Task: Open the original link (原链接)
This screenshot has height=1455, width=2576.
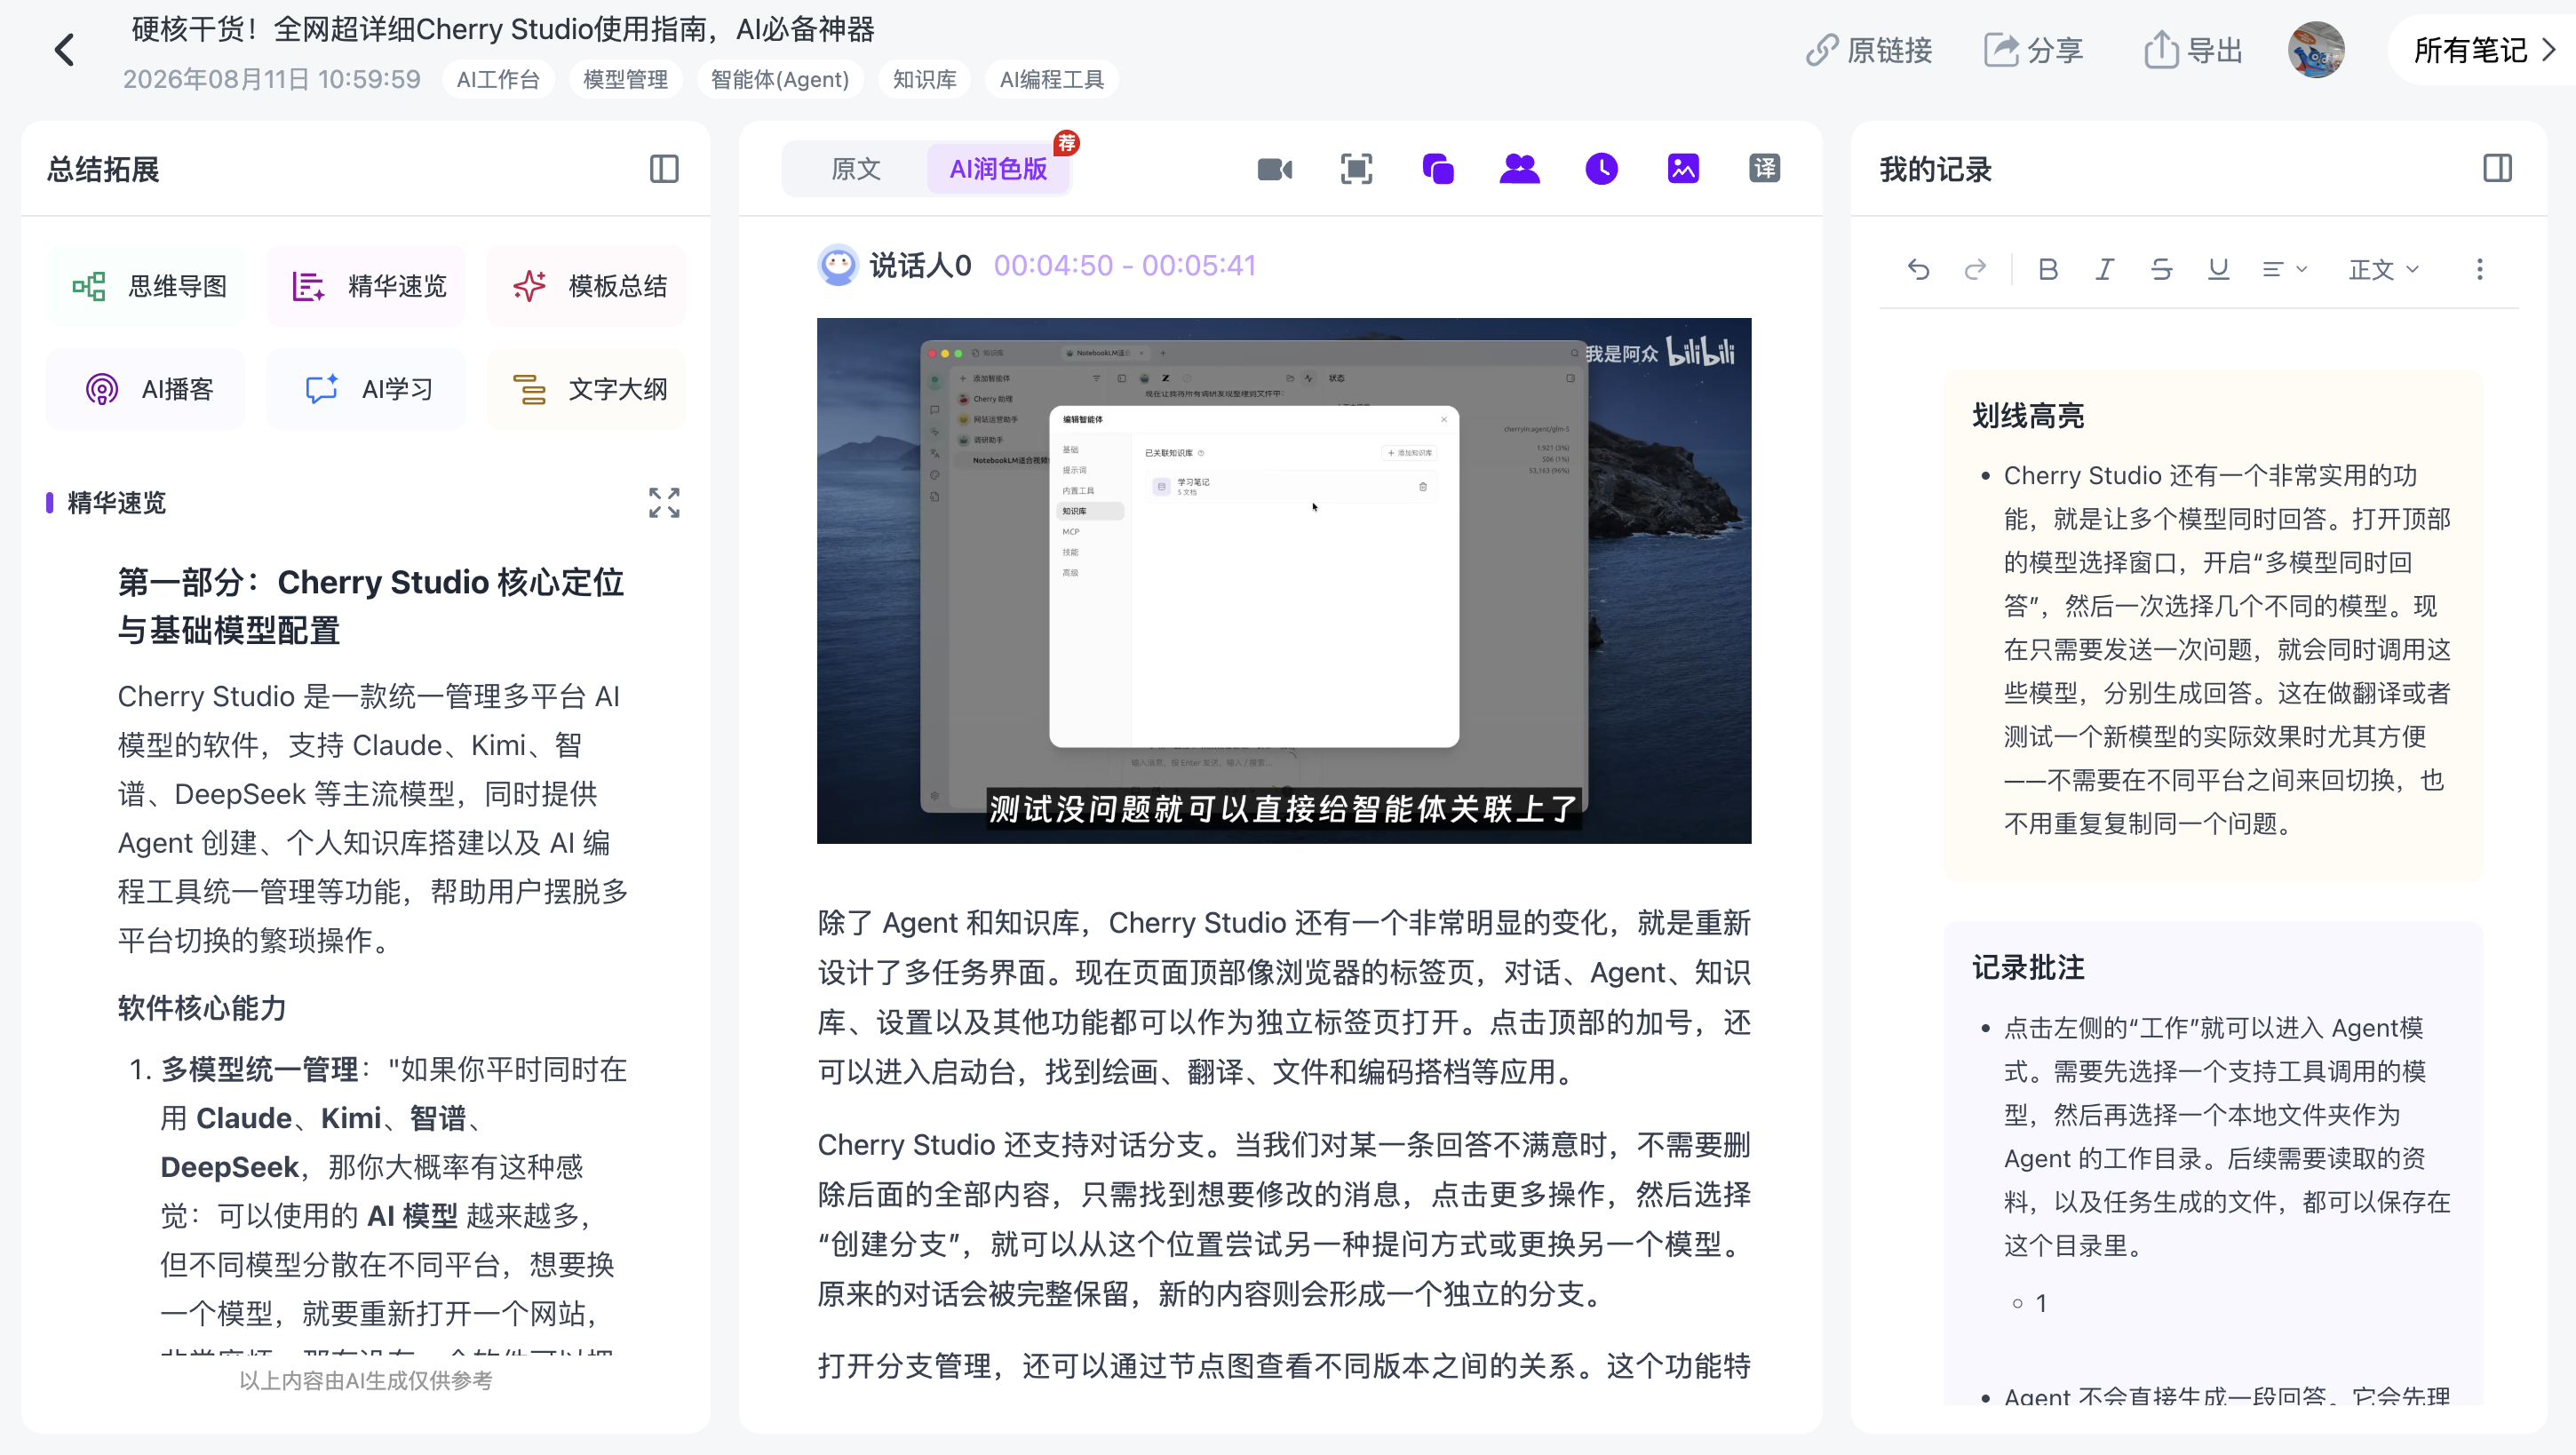Action: (x=1870, y=50)
